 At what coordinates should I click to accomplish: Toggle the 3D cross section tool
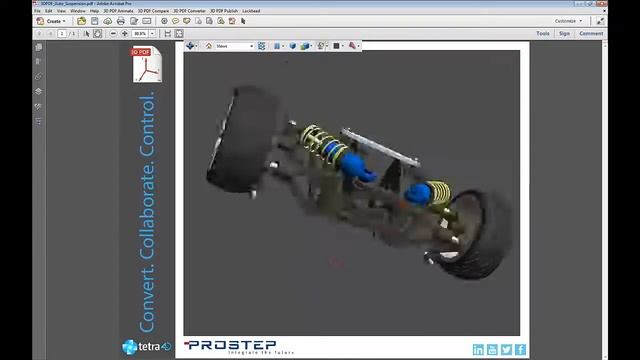pyautogui.click(x=353, y=46)
